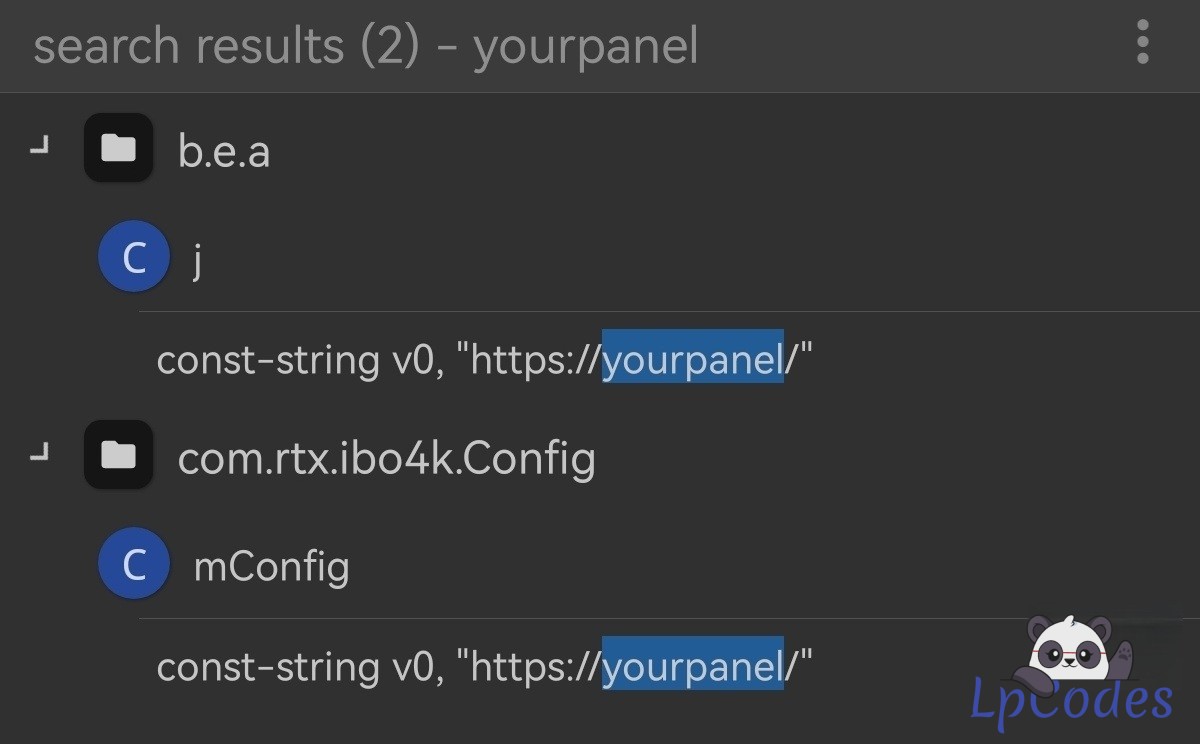Select the com.rtx.ibo4k.Config package name
Image resolution: width=1200 pixels, height=744 pixels.
coord(386,458)
